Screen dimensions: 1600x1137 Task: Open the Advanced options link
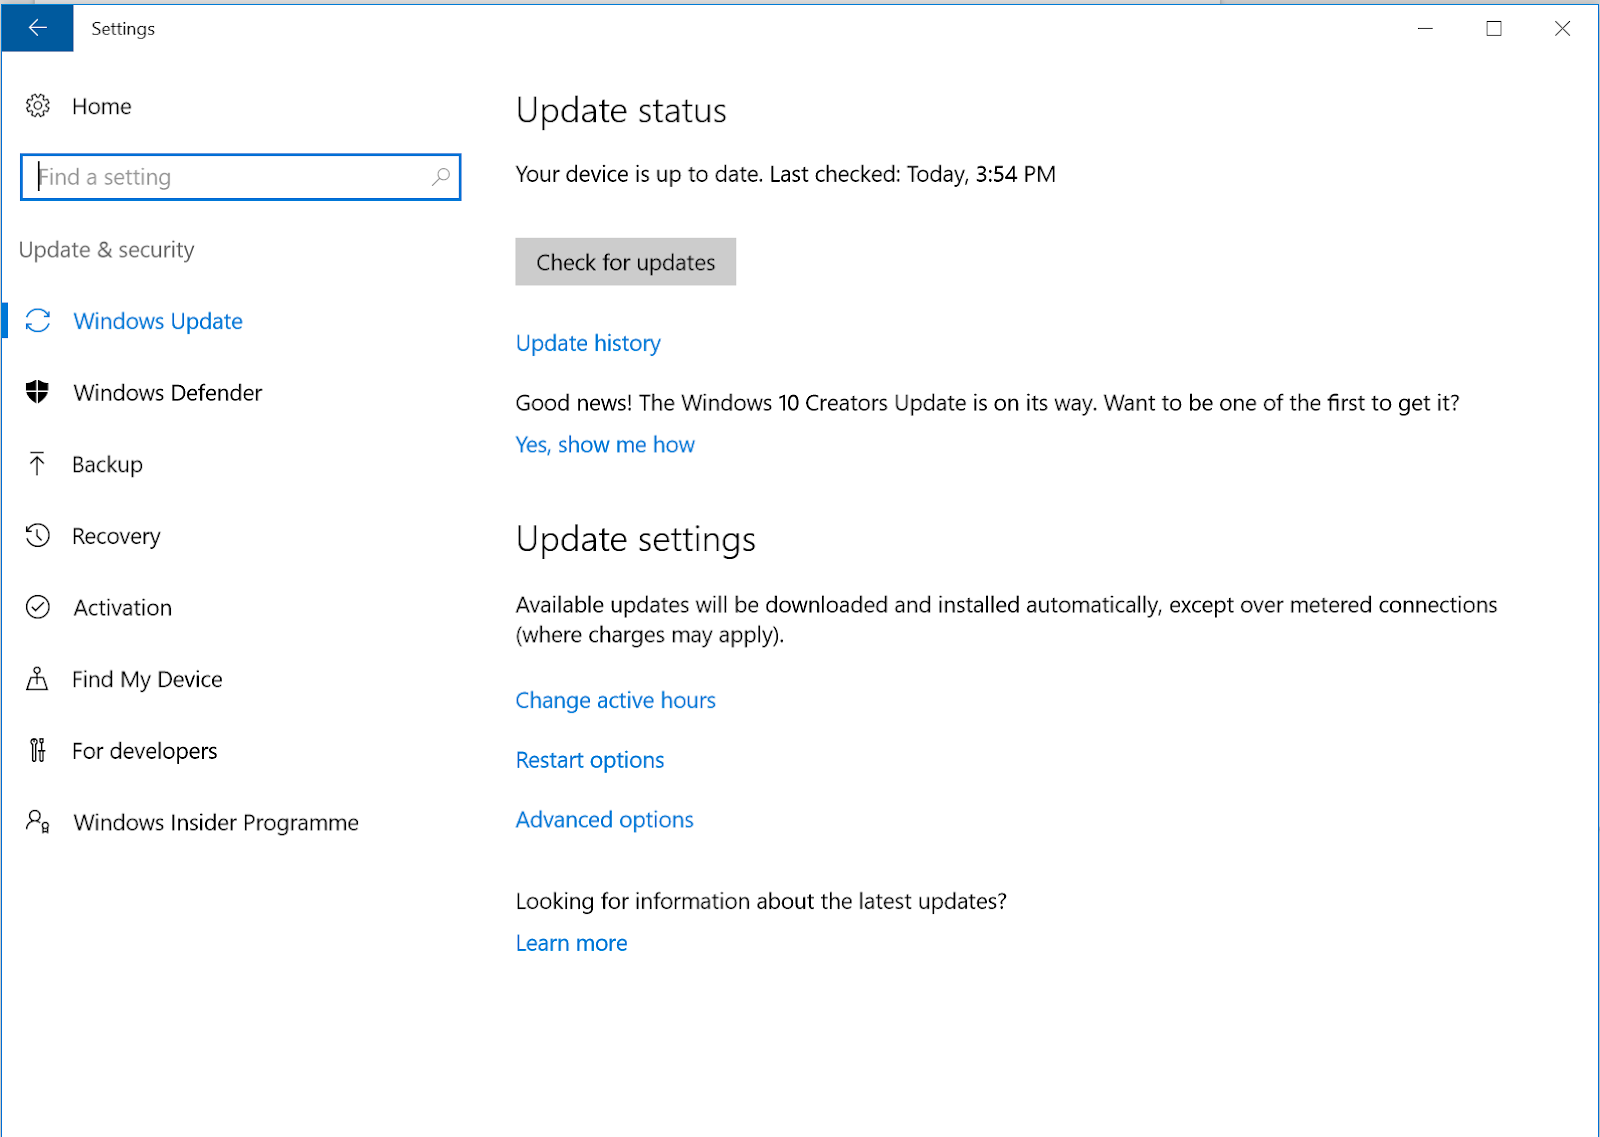[x=604, y=820]
